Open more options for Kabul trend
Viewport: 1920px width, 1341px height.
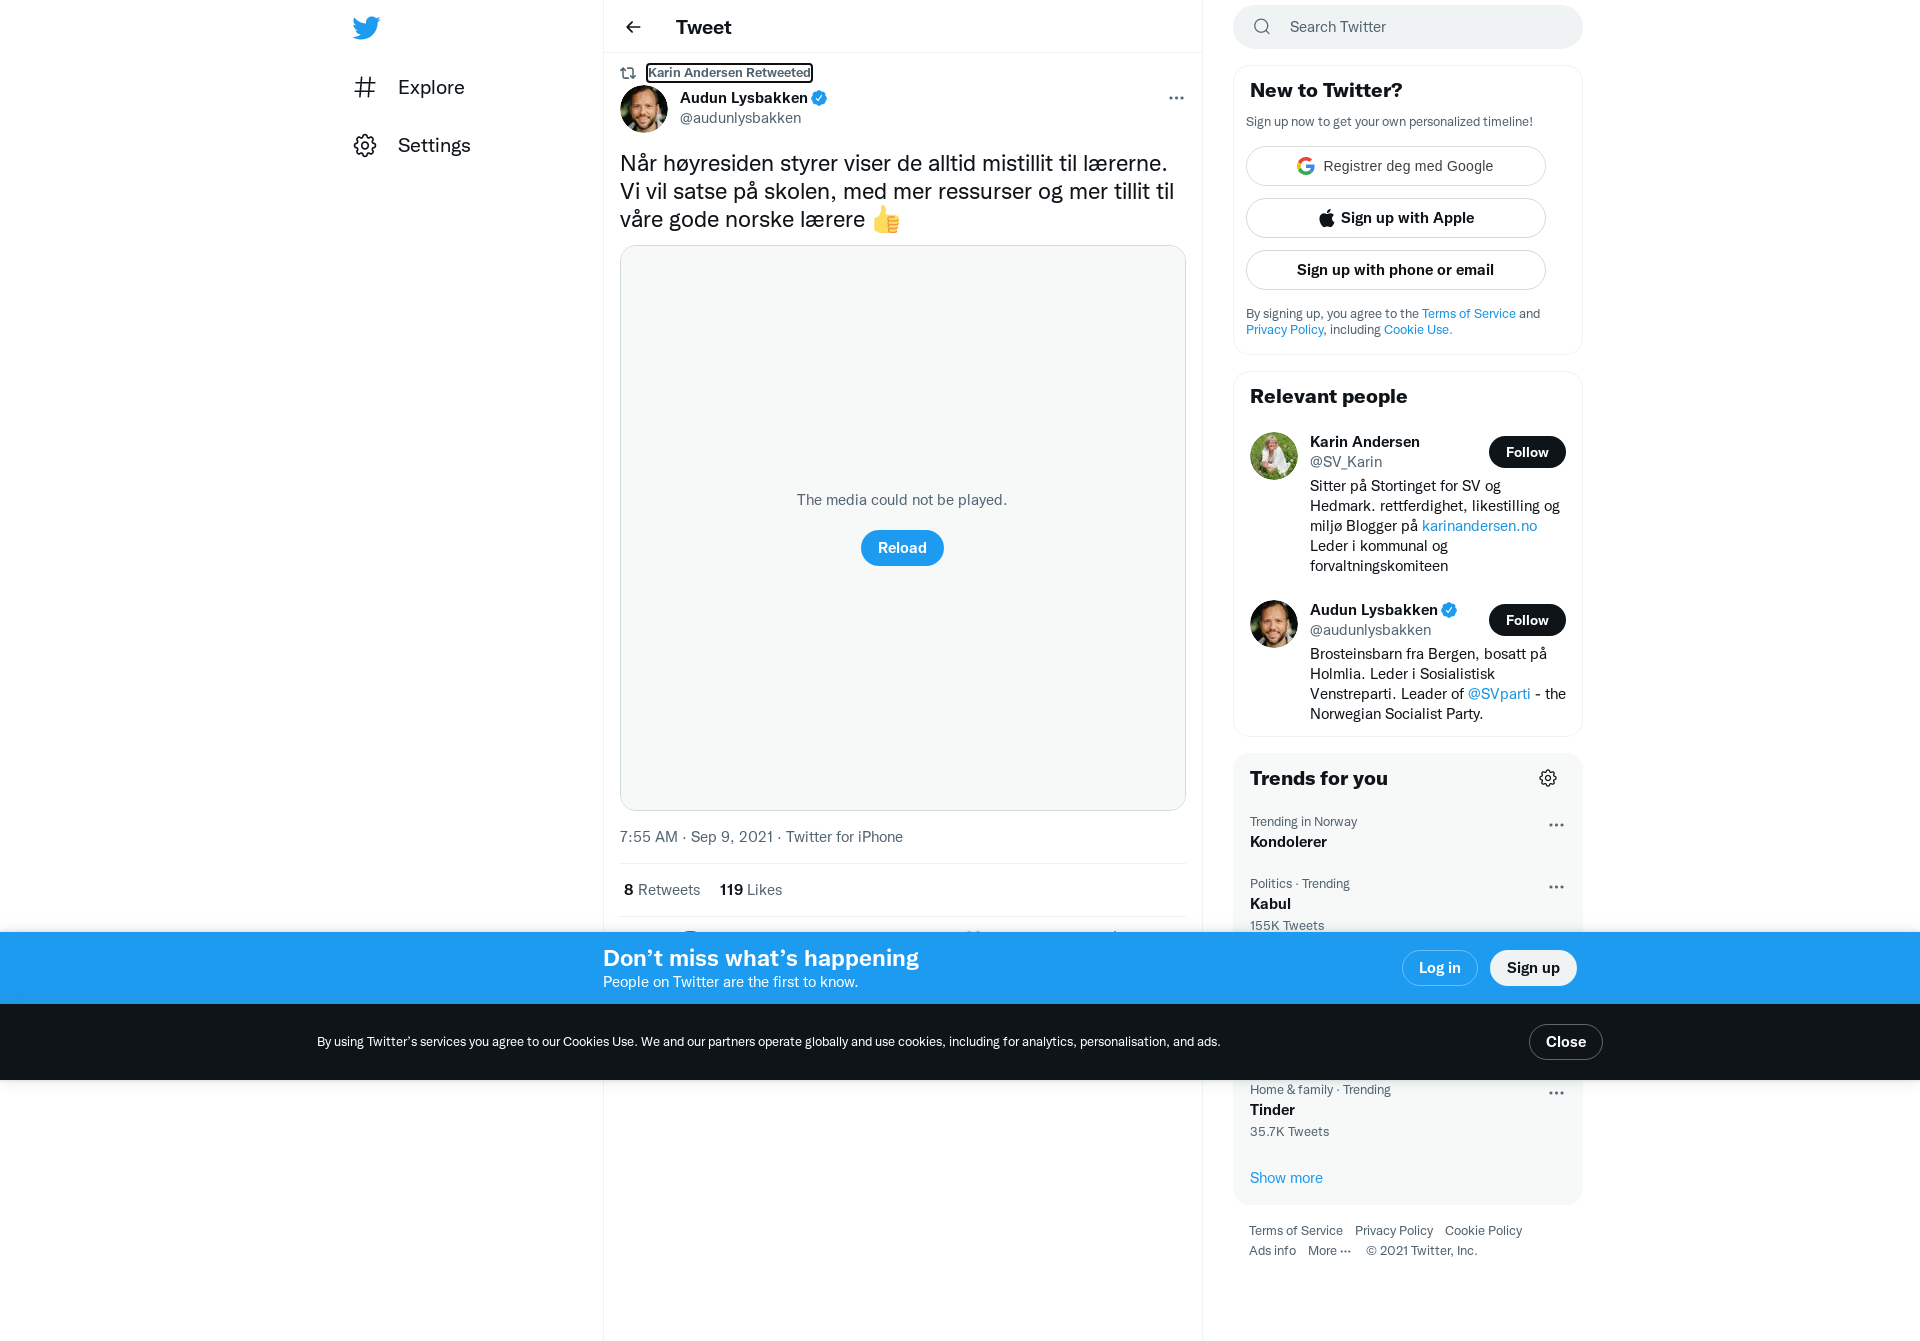click(x=1556, y=887)
